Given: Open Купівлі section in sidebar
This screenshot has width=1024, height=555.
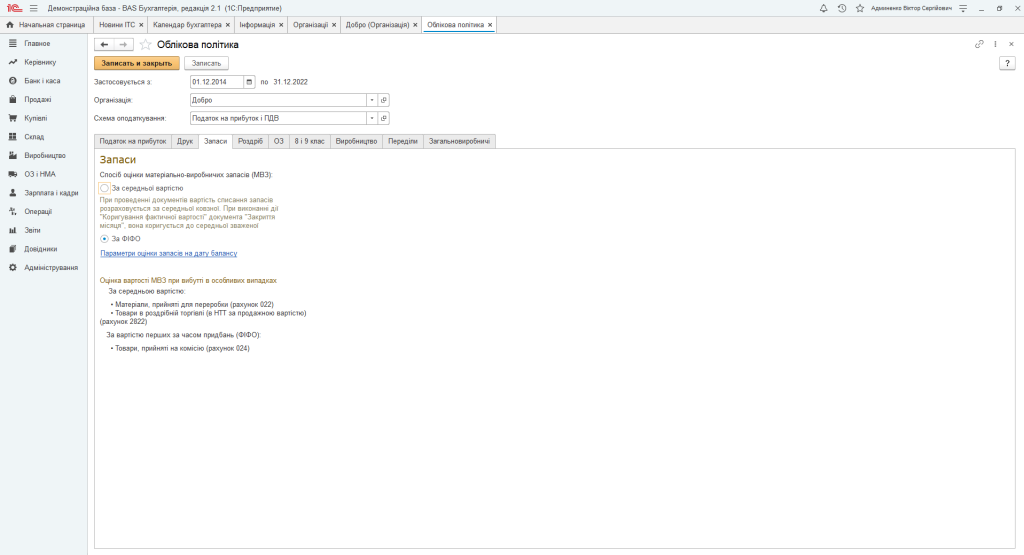Looking at the screenshot, I should 35,118.
